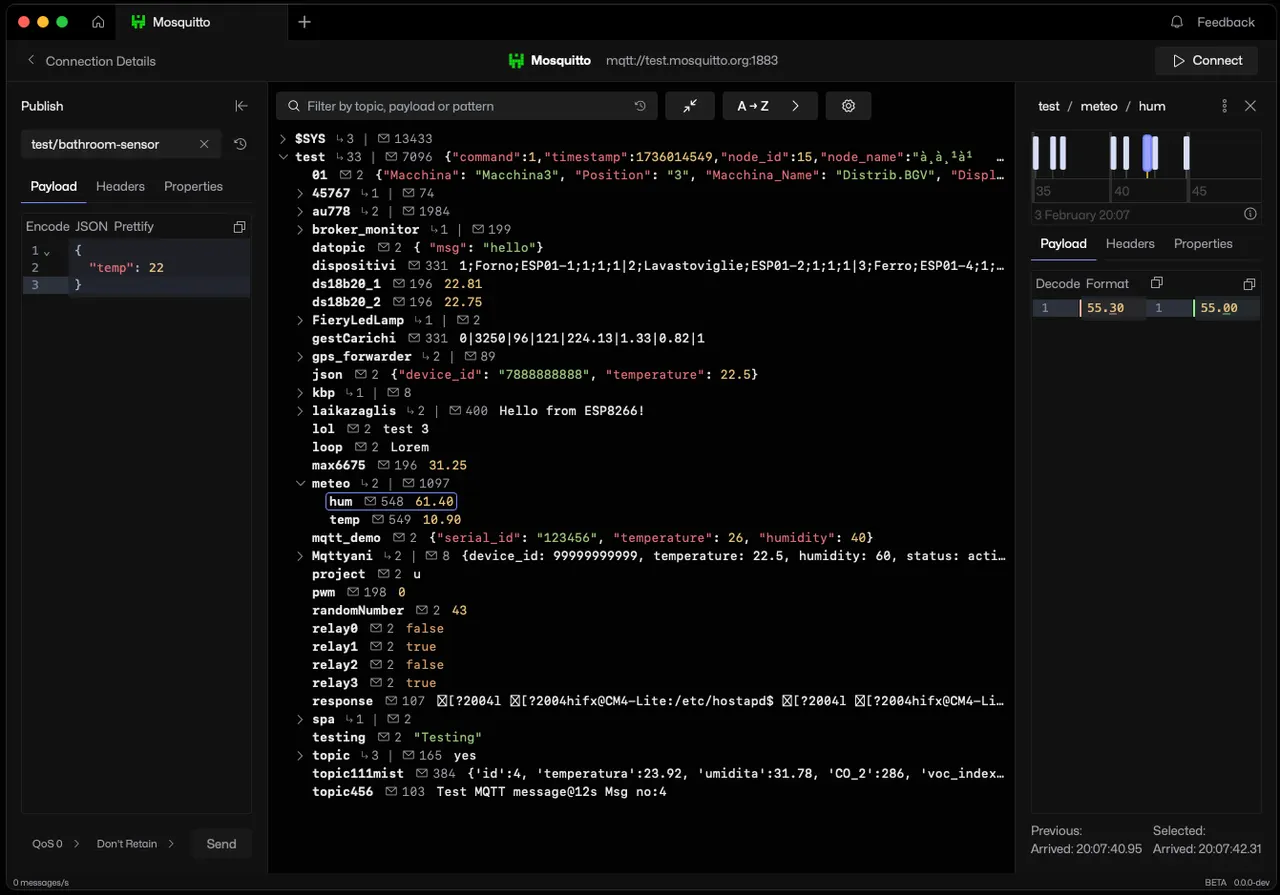The height and width of the screenshot is (895, 1280).
Task: Change the QoS 0 setting
Action: point(56,844)
